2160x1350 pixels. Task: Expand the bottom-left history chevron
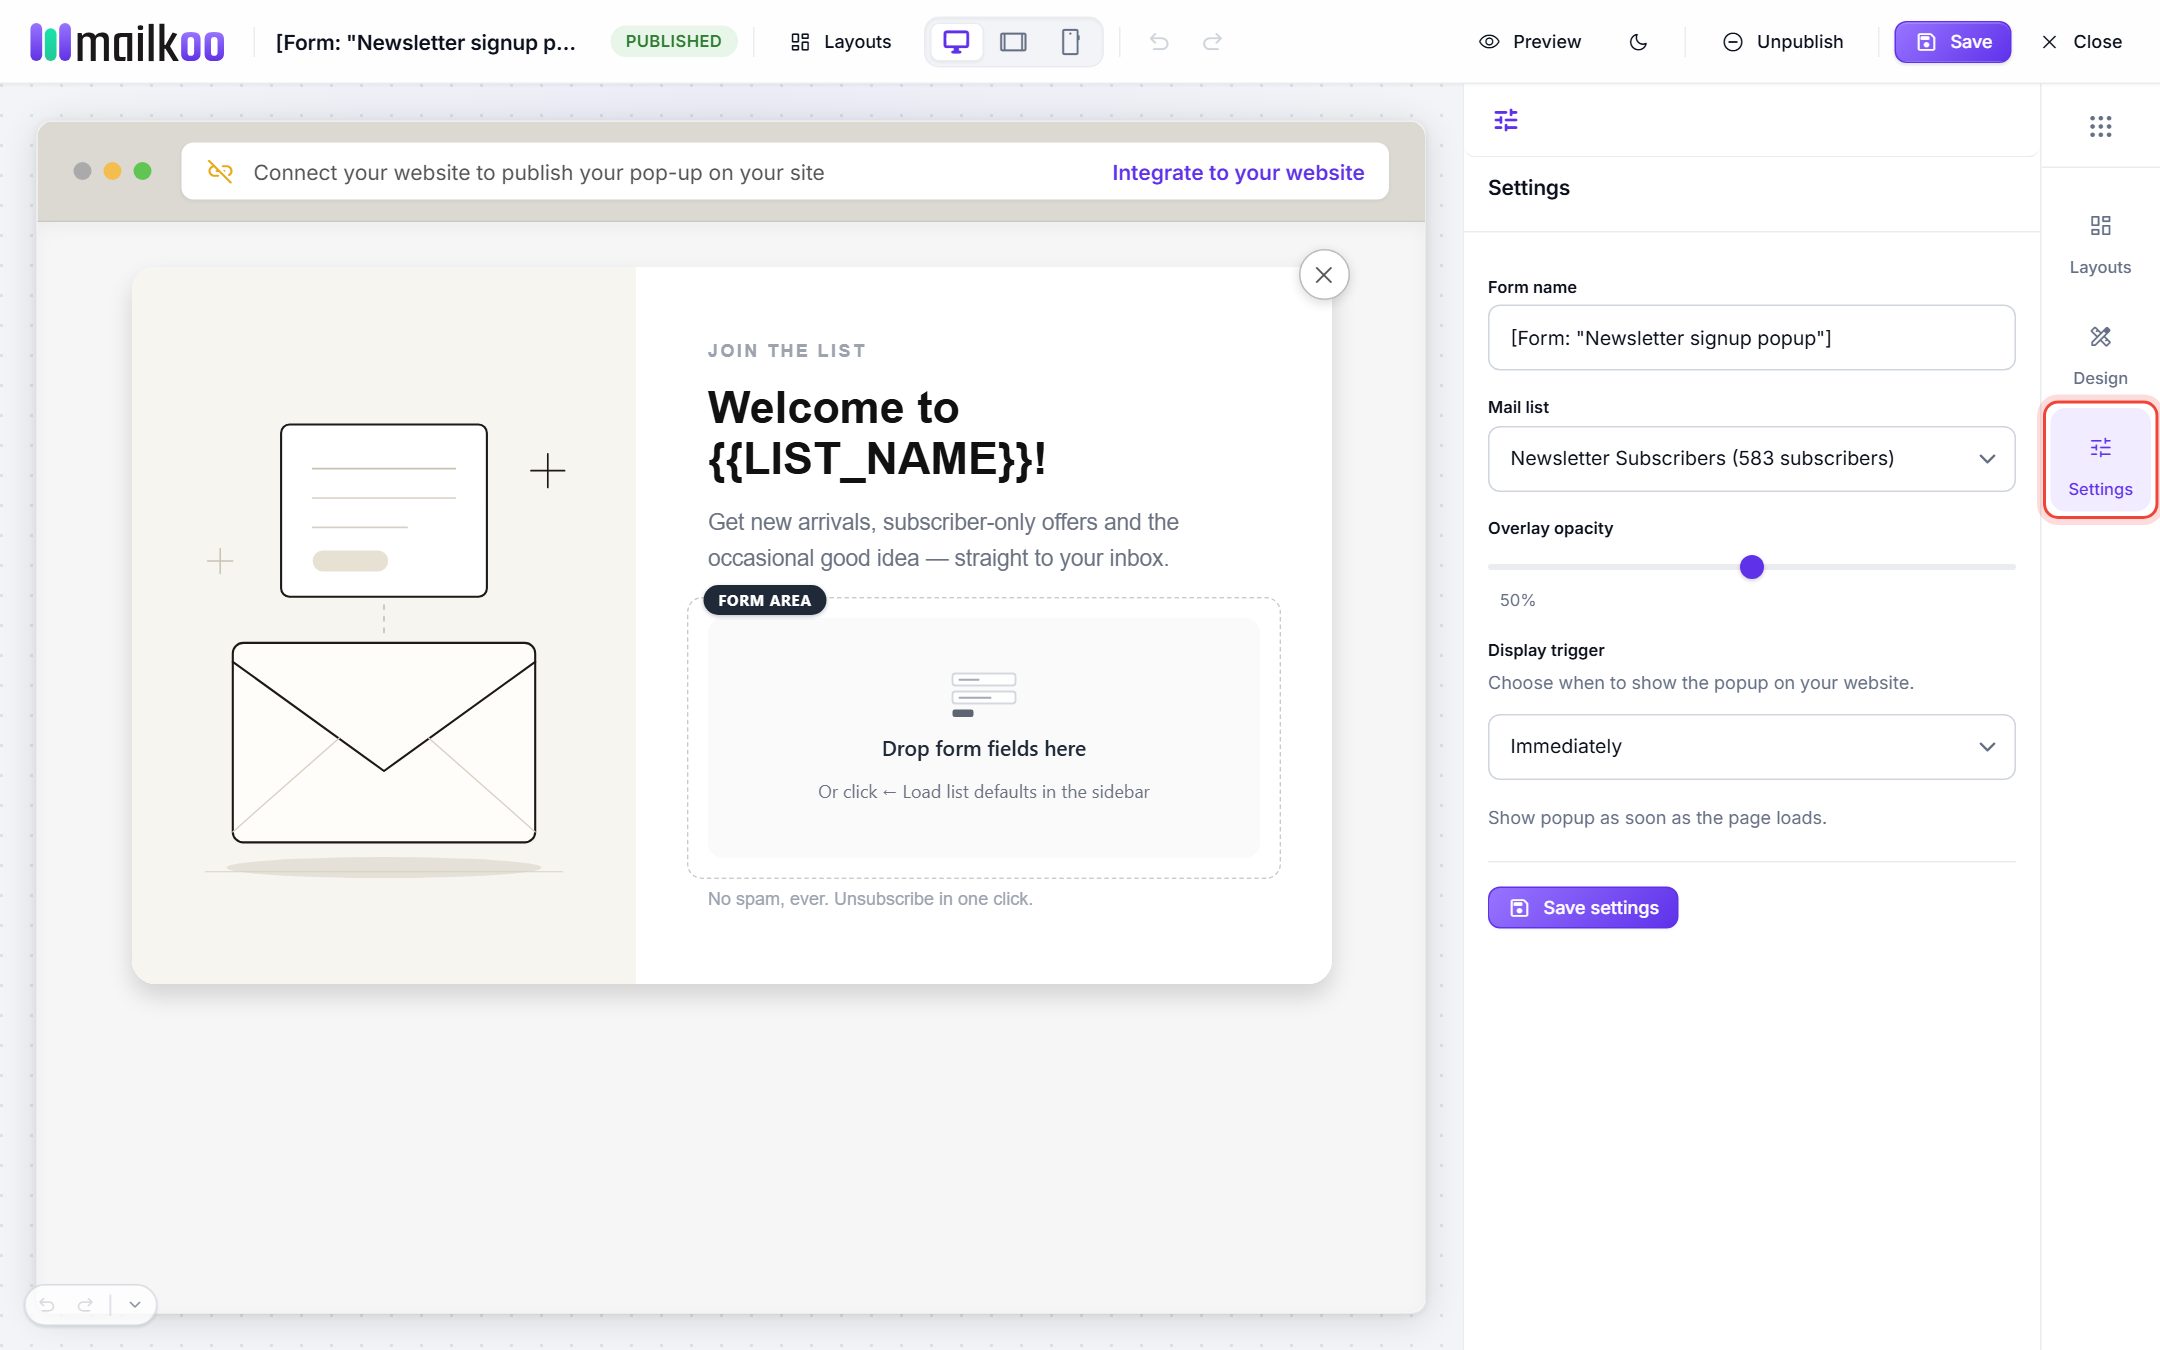[x=135, y=1305]
